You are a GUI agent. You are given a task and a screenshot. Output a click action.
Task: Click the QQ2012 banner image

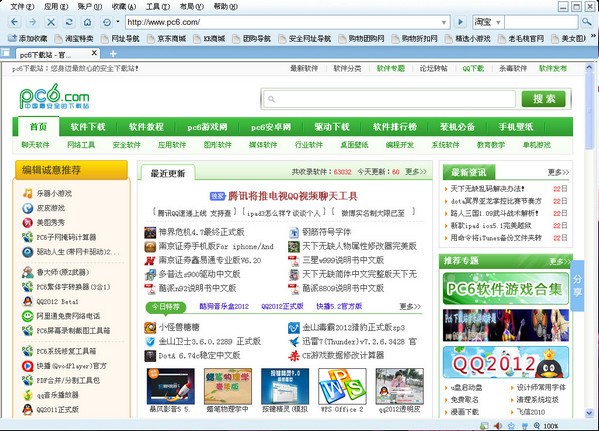click(505, 362)
